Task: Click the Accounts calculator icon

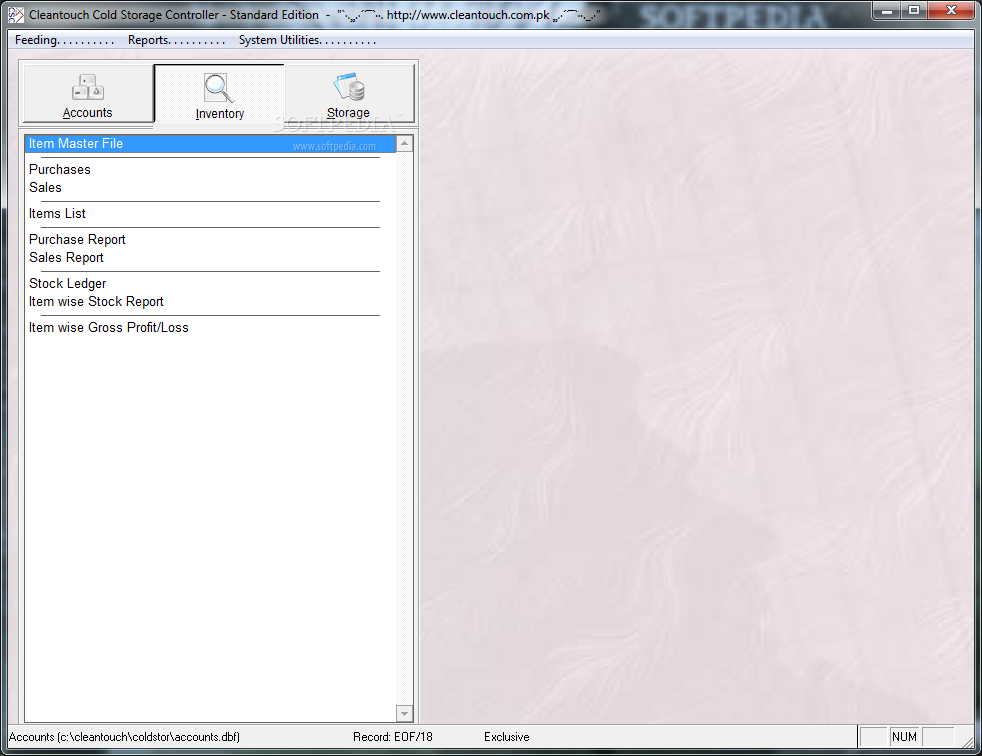Action: click(88, 87)
